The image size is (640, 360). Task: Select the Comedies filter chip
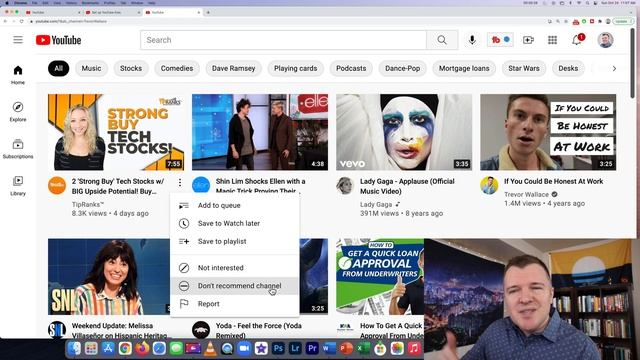pyautogui.click(x=177, y=68)
